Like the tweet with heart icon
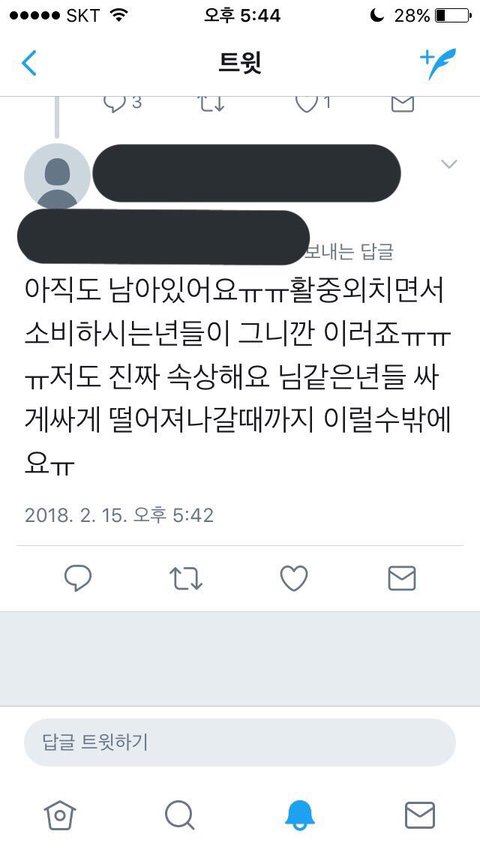 294,578
